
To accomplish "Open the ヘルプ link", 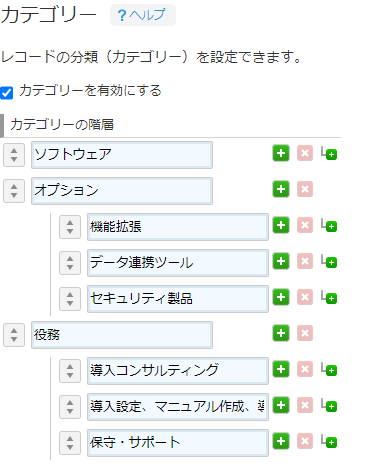I will pos(143,15).
